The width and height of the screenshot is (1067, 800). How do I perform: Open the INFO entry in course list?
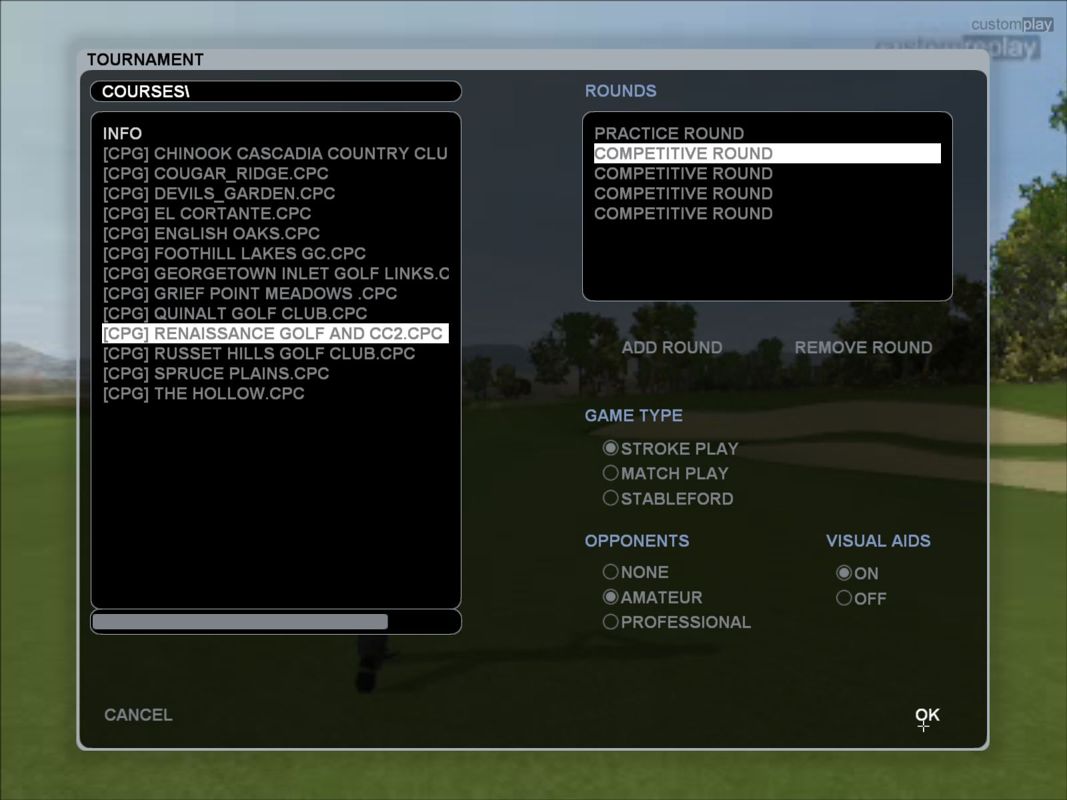(x=122, y=134)
